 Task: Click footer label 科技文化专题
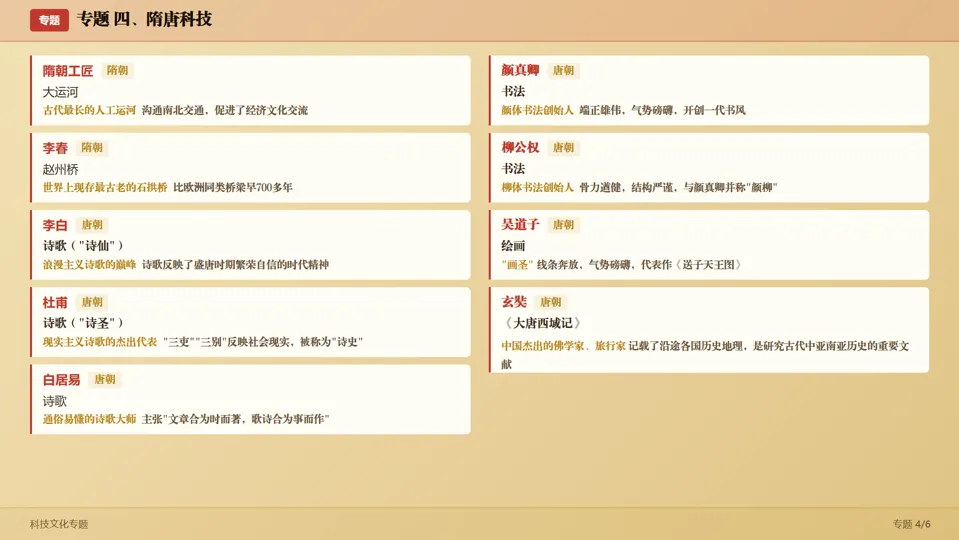click(59, 524)
